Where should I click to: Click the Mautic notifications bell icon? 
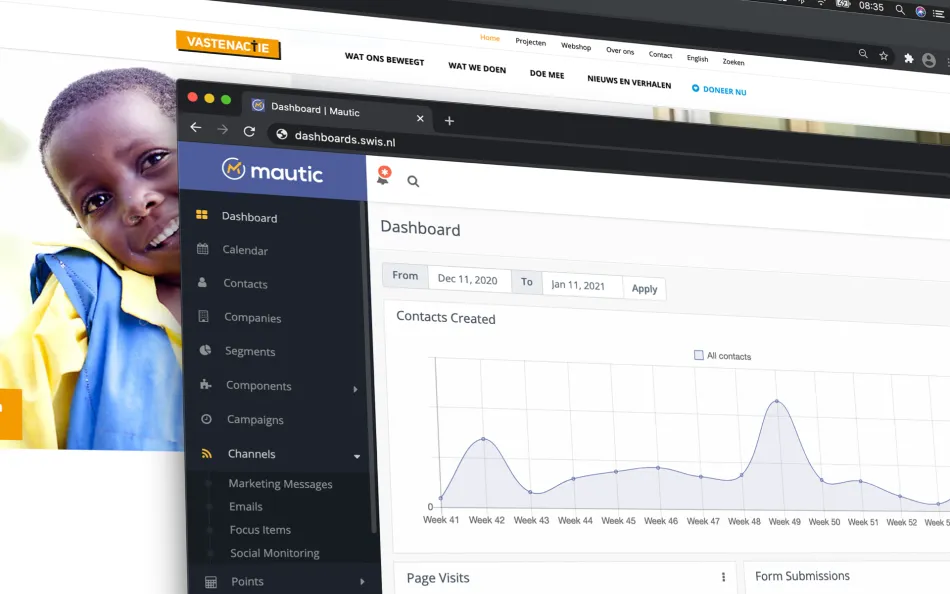[383, 174]
